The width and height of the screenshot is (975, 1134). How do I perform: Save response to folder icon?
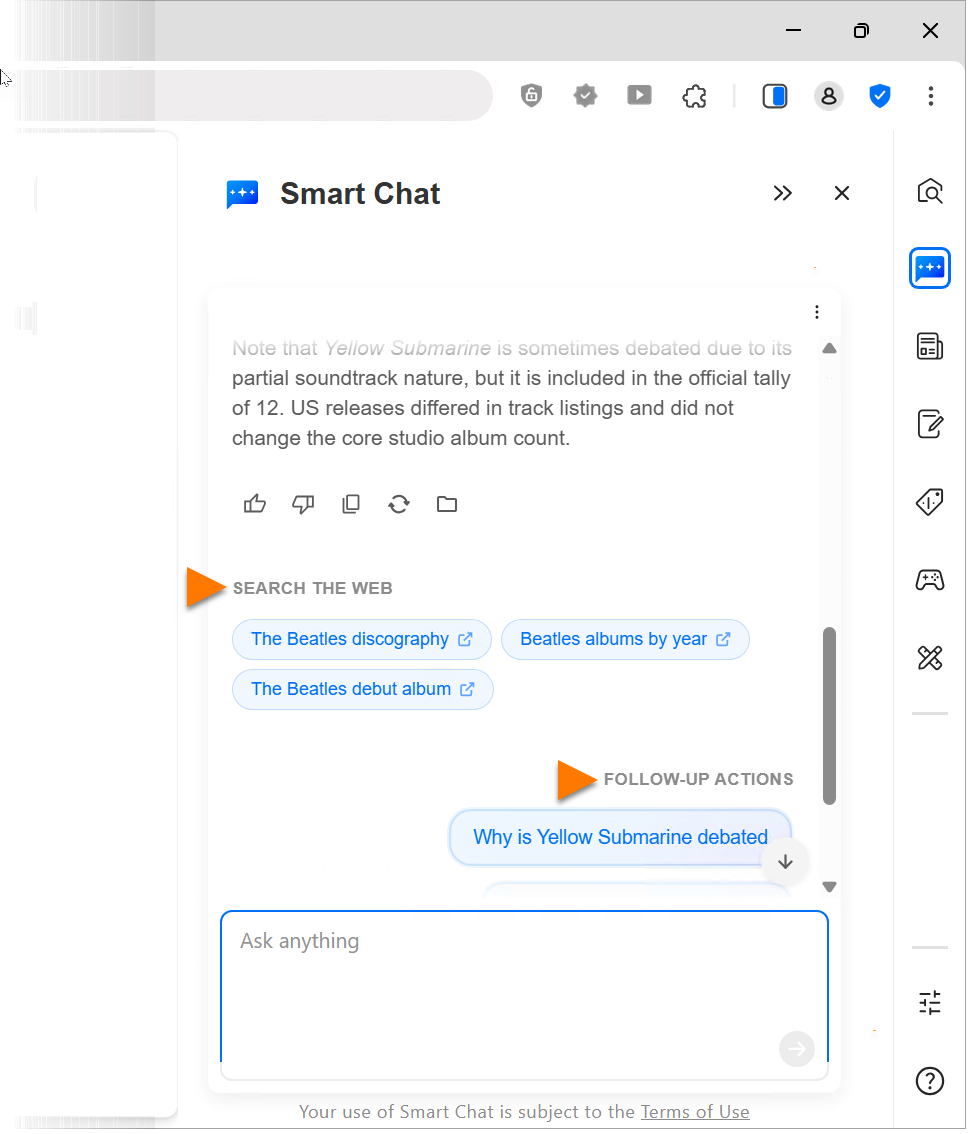click(447, 504)
